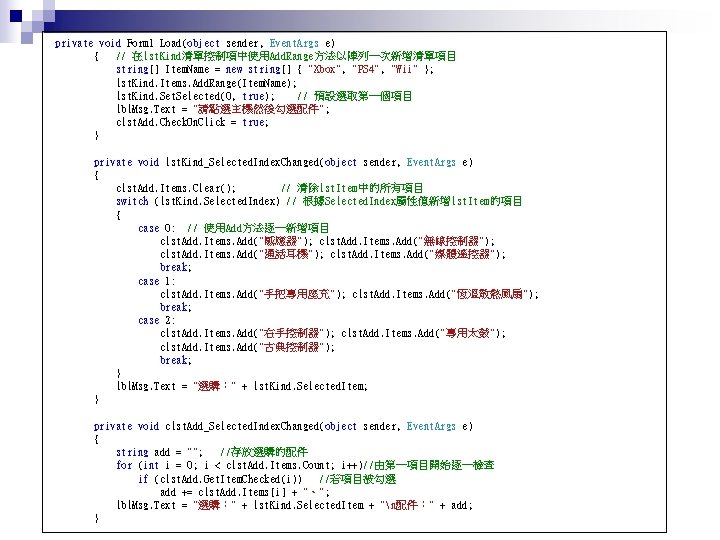720x540 pixels.
Task: Click the clstAdd_SelectedIndexChanged method name
Action: tap(242, 426)
